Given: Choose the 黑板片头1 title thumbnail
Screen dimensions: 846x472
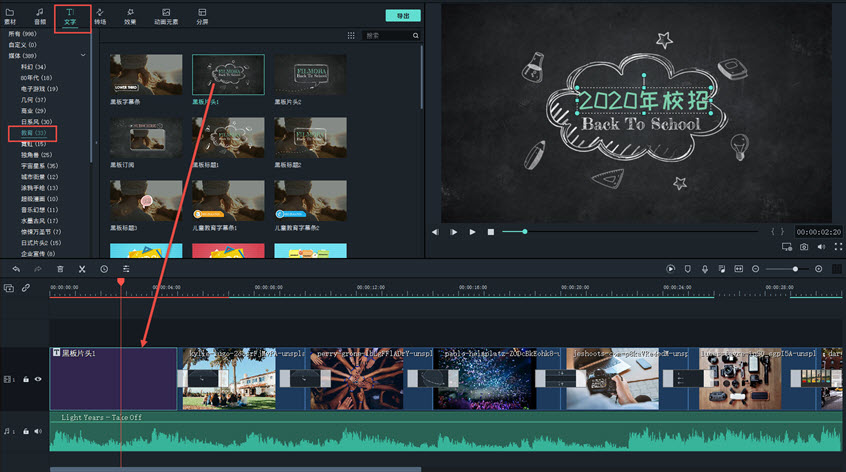Looking at the screenshot, I should coord(228,74).
